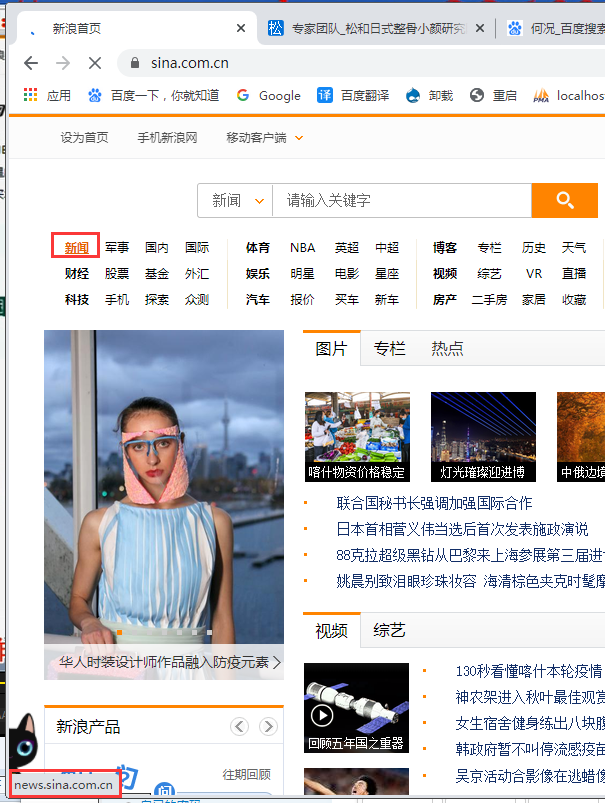Open 130秒看懂喀什本轮疫情 video link
The width and height of the screenshot is (605, 803).
[529, 671]
